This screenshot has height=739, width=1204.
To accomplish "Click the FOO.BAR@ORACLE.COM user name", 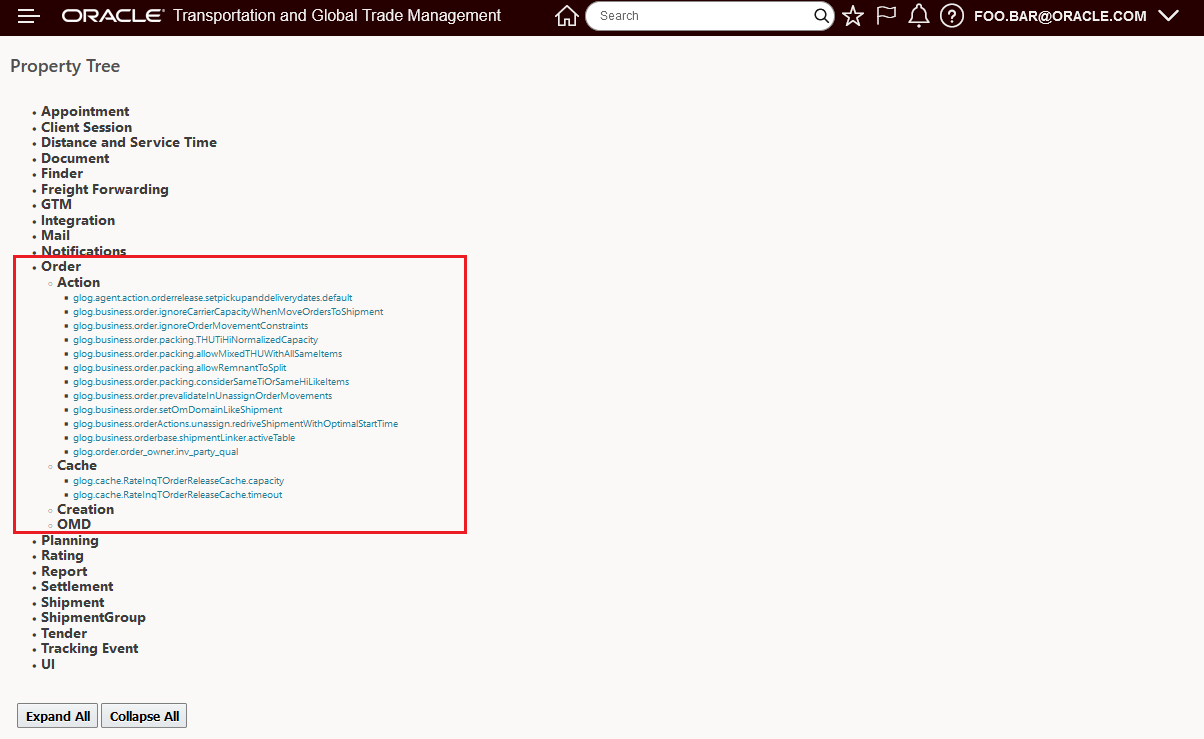I will point(1060,16).
